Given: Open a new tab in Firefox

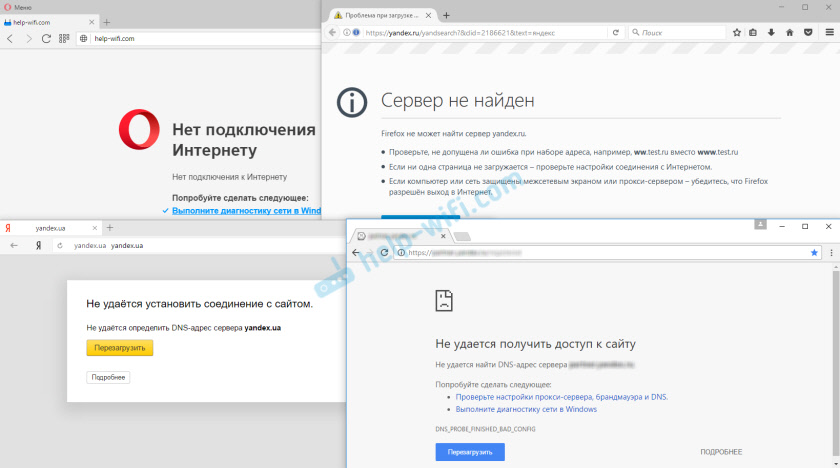Looking at the screenshot, I should click(x=446, y=16).
